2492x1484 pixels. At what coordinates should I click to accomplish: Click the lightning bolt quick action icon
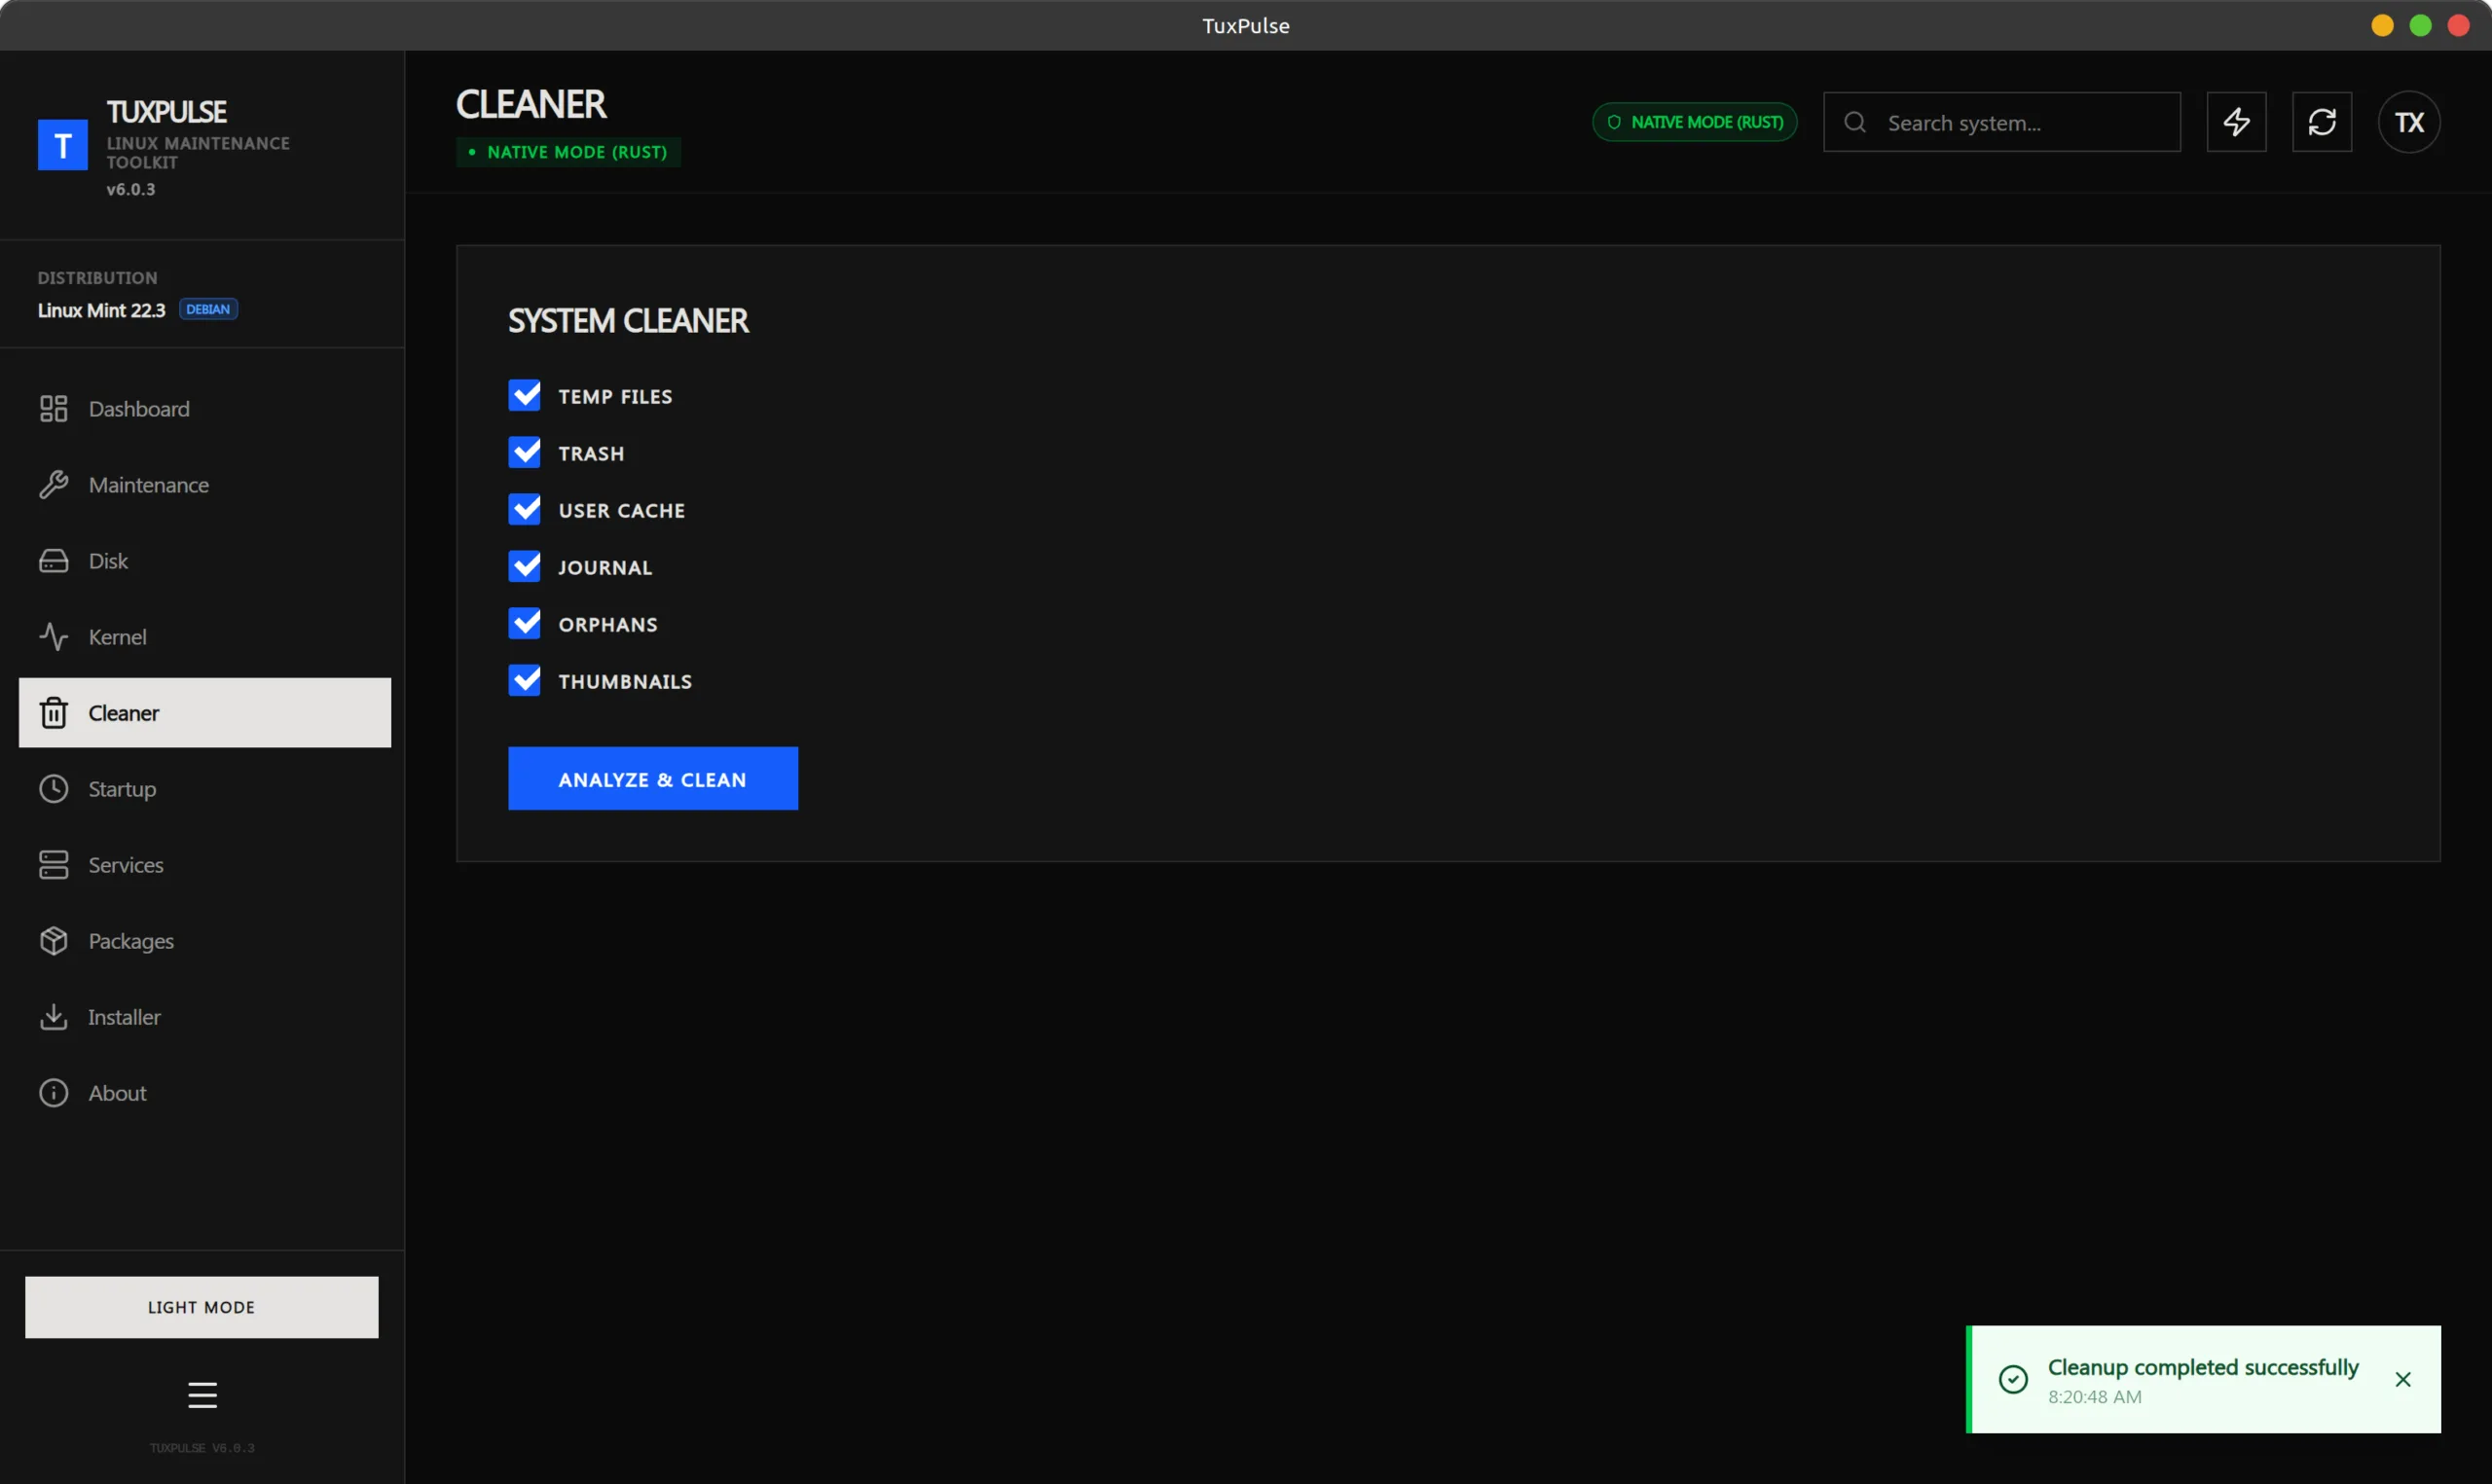(2236, 122)
